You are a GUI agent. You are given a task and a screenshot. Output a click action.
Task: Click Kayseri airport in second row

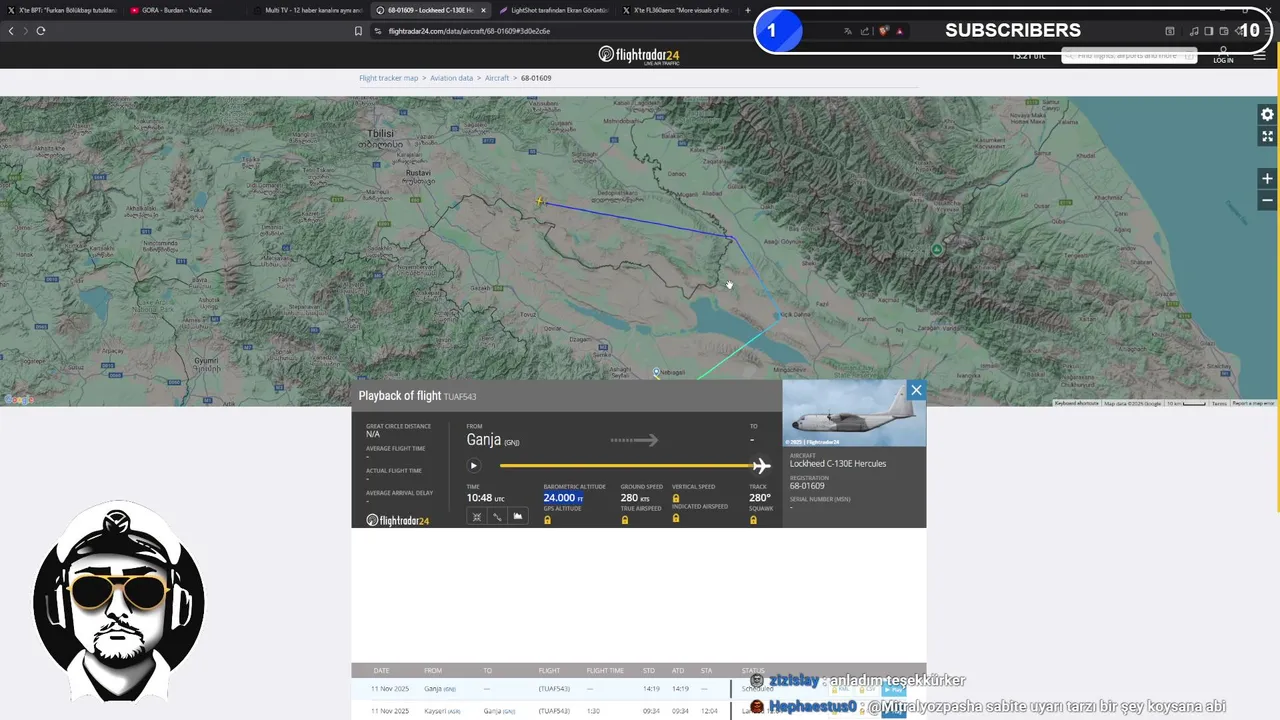click(442, 711)
